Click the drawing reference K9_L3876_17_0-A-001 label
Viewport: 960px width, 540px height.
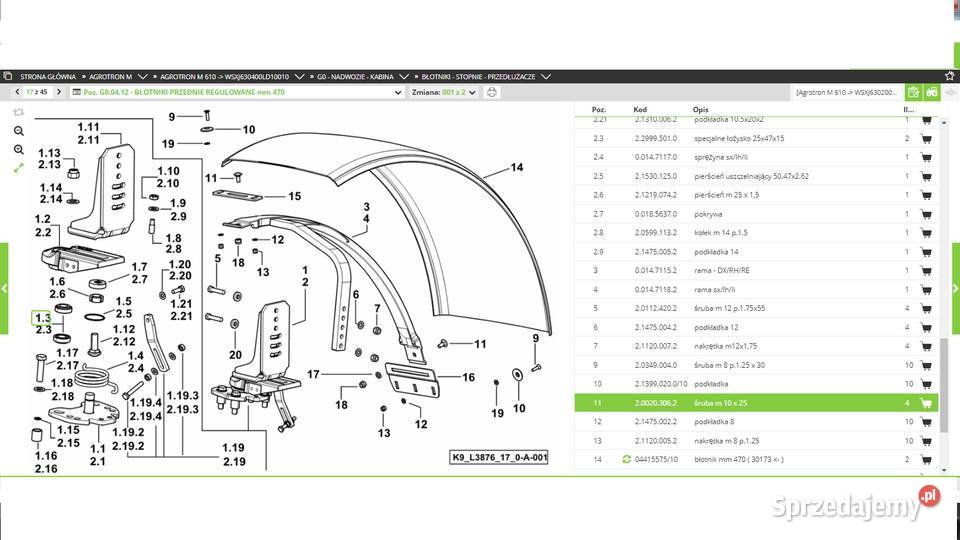[499, 457]
